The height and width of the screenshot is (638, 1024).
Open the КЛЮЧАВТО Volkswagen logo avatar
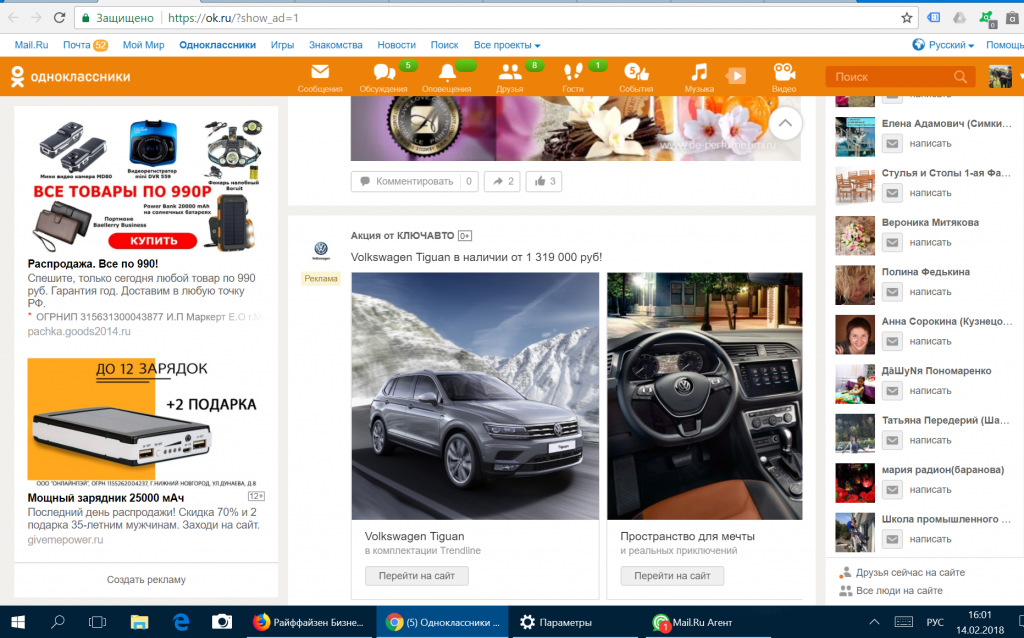321,249
